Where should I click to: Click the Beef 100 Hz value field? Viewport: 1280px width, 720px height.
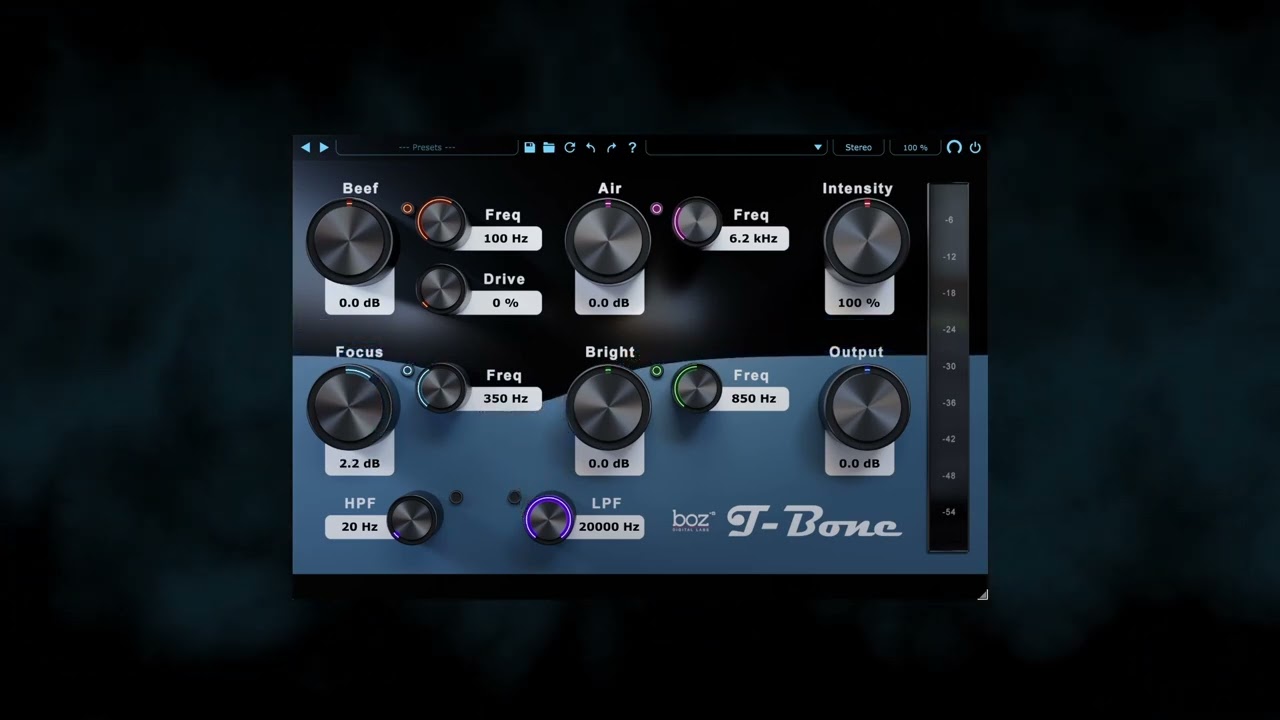[506, 238]
